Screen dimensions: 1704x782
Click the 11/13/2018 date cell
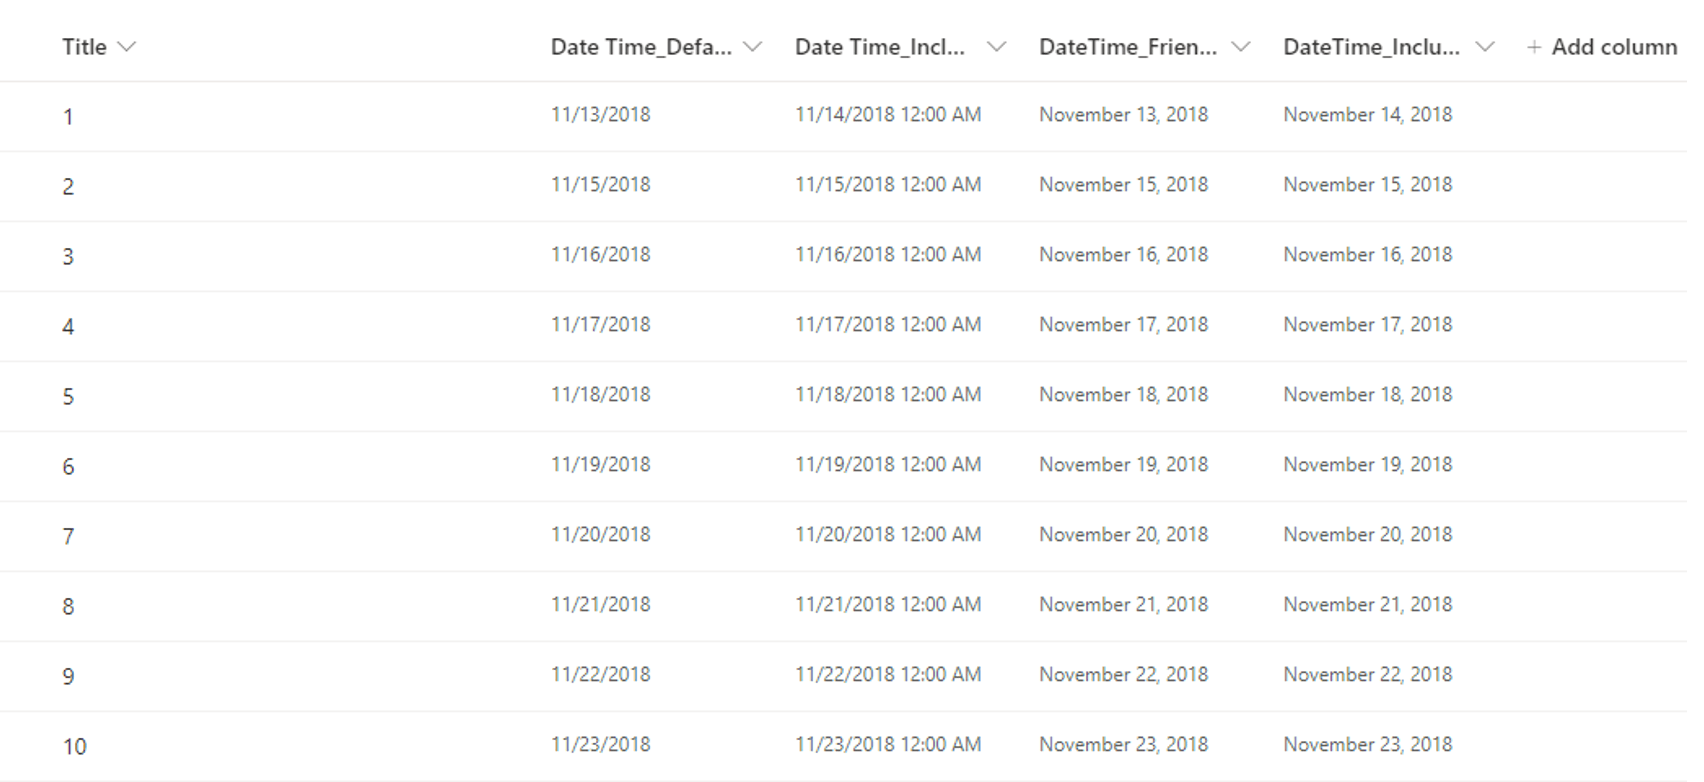pos(600,115)
